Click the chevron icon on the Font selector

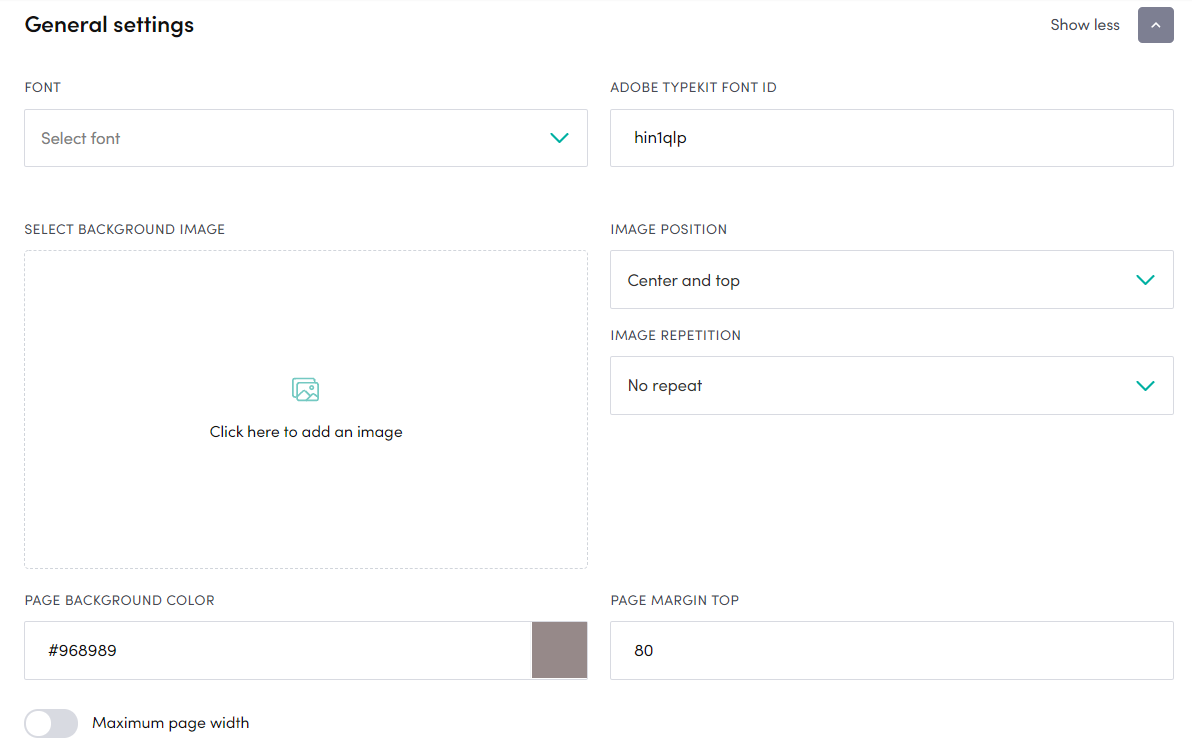559,138
